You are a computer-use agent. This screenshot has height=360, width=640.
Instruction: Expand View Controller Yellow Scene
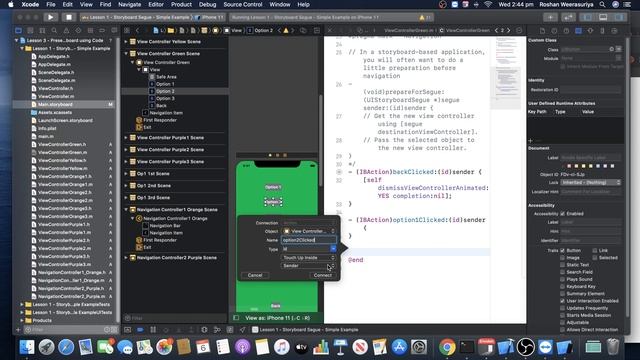(x=126, y=42)
